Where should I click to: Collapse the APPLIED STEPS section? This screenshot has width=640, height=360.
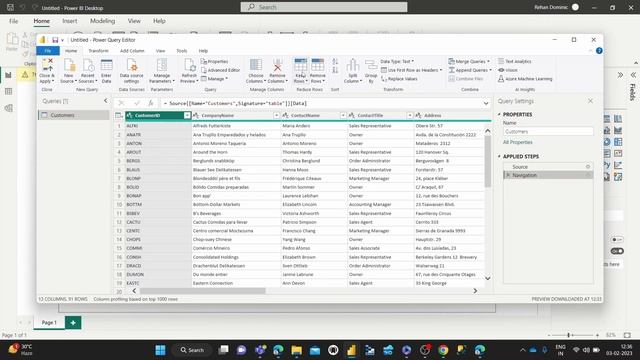(499, 156)
